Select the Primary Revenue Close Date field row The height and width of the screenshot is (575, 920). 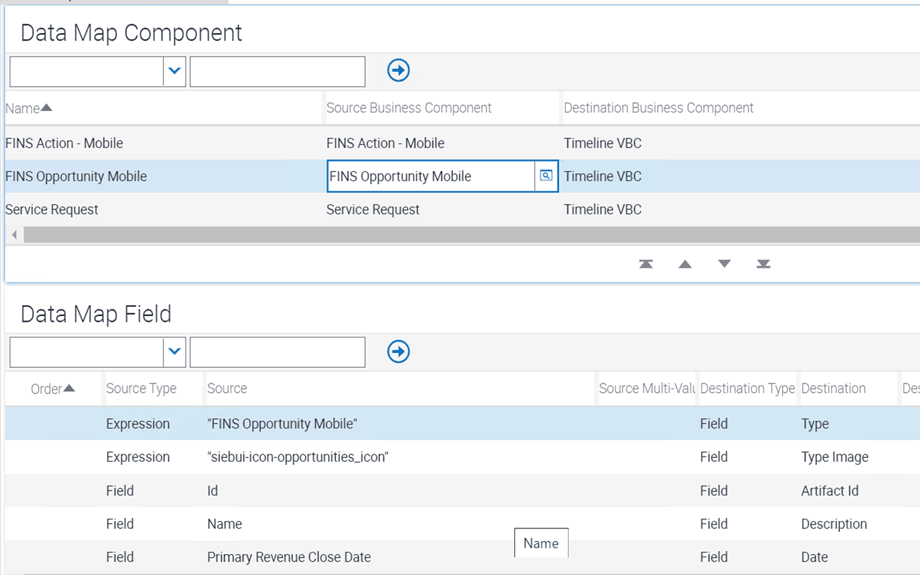pos(288,557)
